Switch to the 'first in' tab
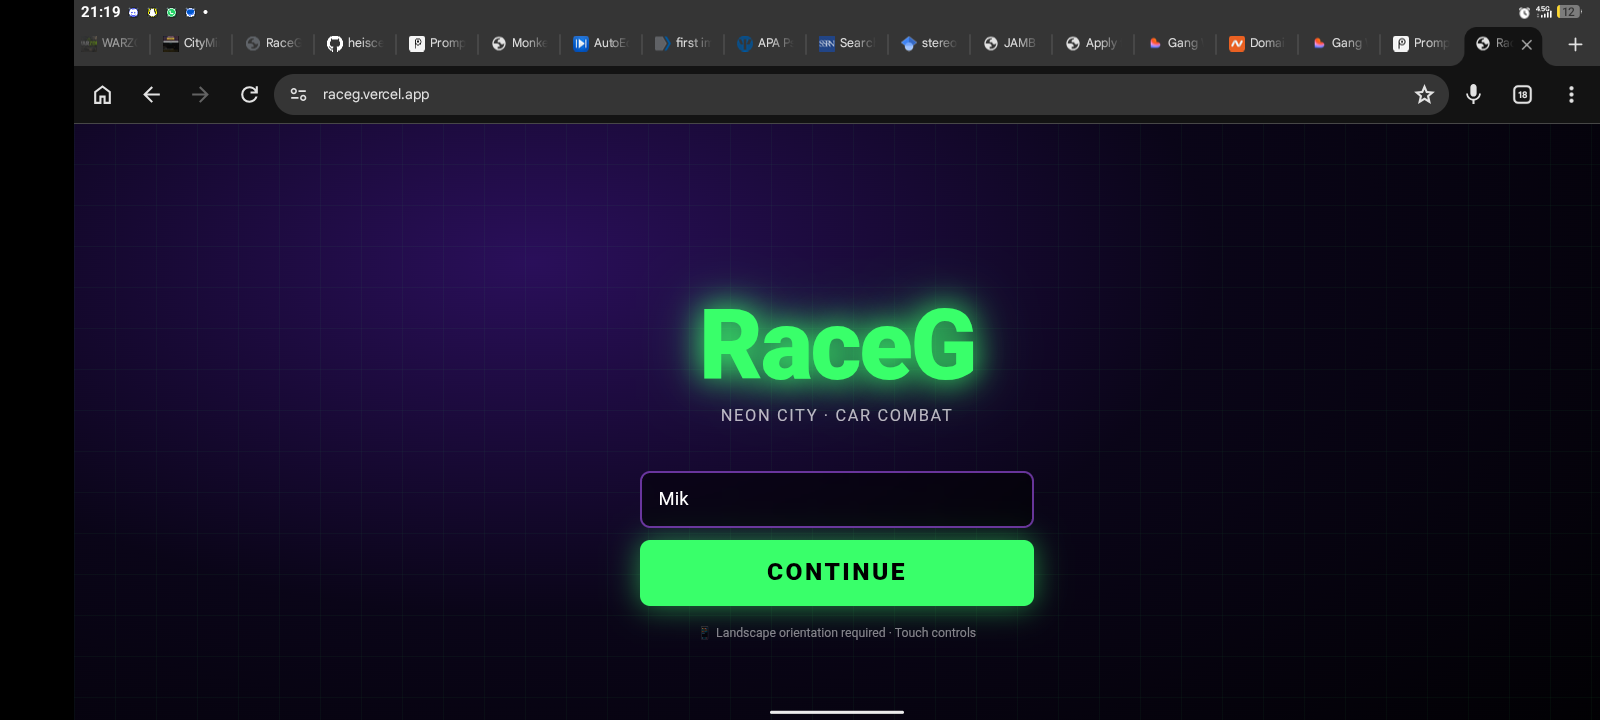 (x=683, y=43)
